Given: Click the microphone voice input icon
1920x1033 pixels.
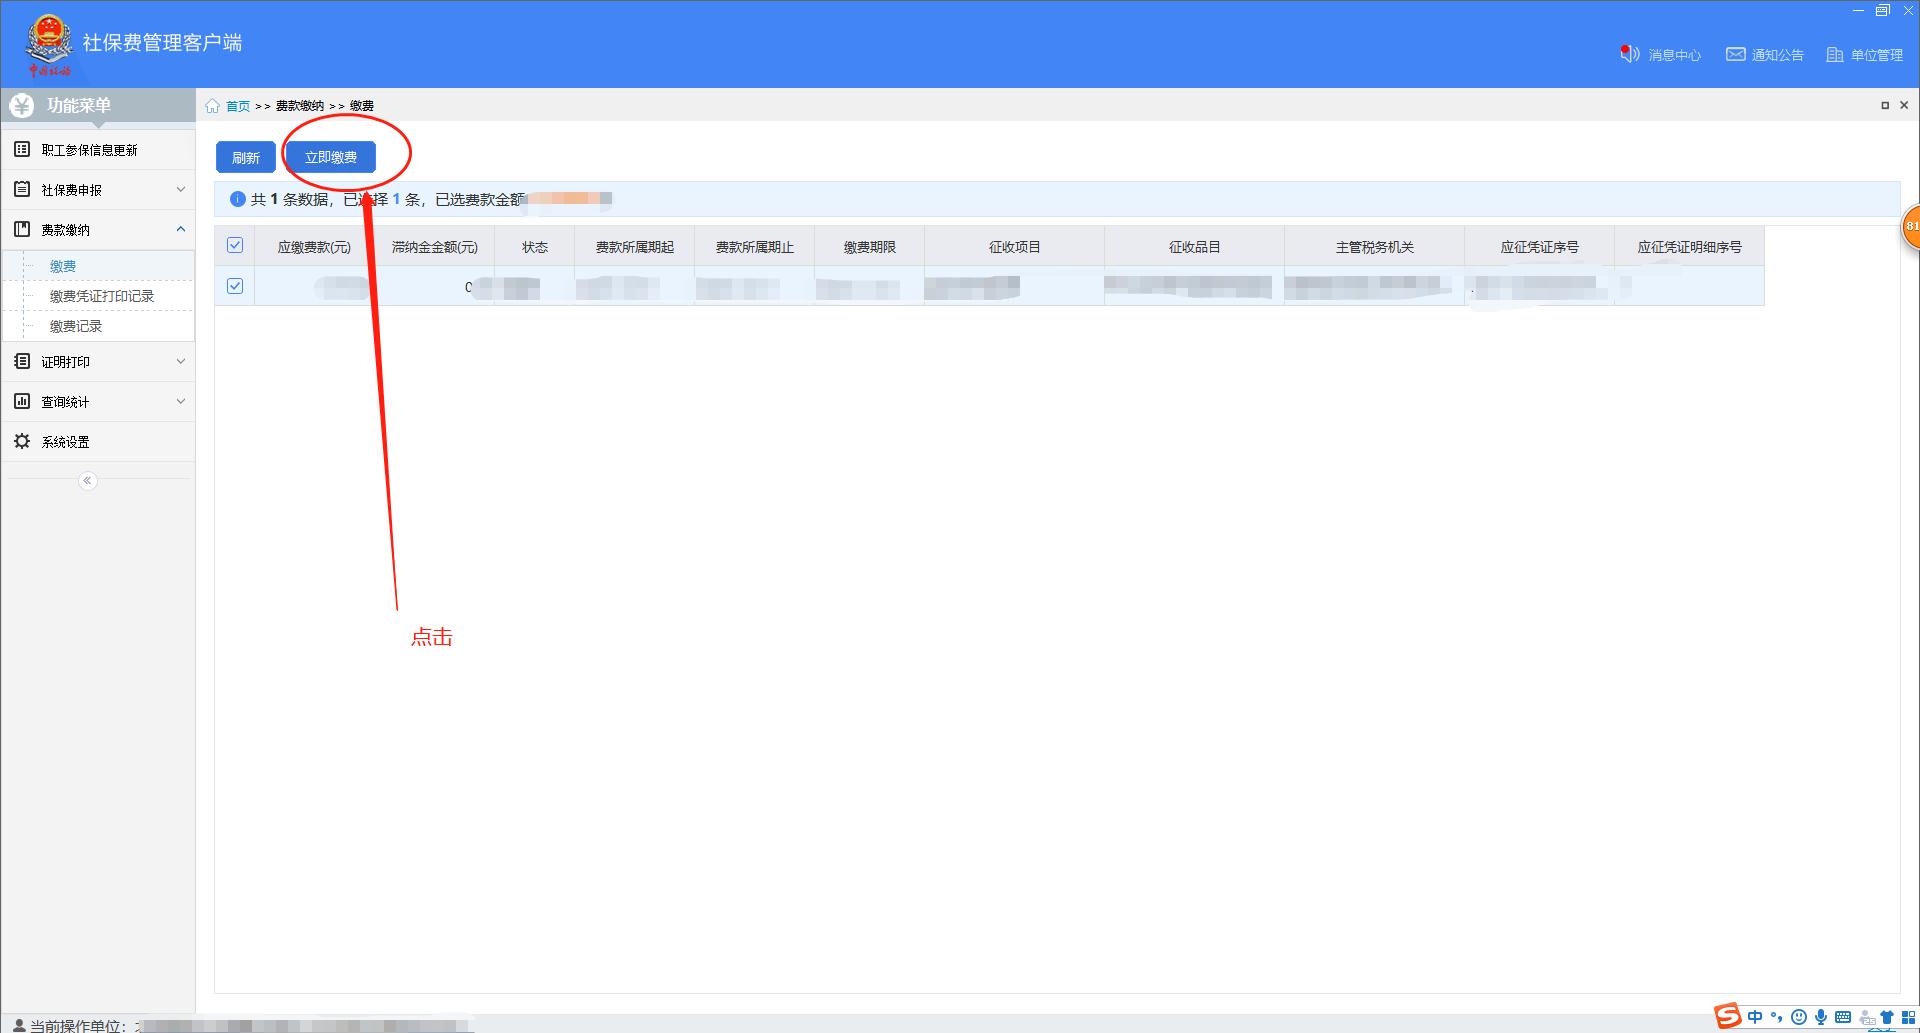Looking at the screenshot, I should click(1820, 1017).
